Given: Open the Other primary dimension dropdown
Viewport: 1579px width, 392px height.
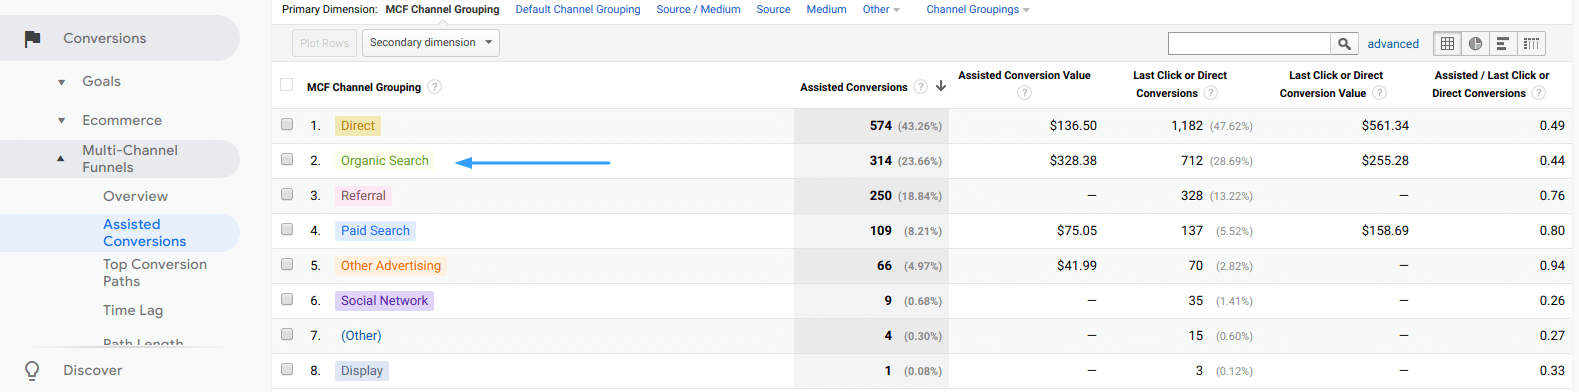Looking at the screenshot, I should [881, 9].
